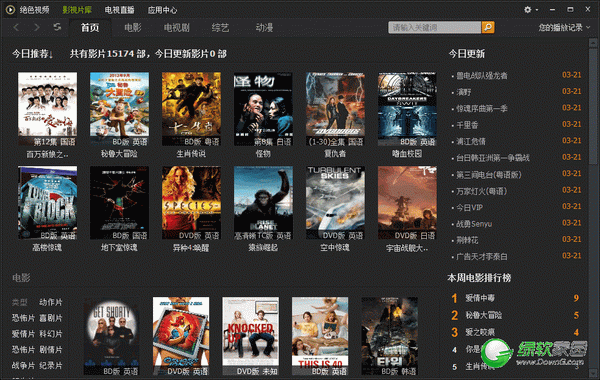Open 第三间电台(粤语版) update entry
The height and width of the screenshot is (380, 600).
(489, 175)
